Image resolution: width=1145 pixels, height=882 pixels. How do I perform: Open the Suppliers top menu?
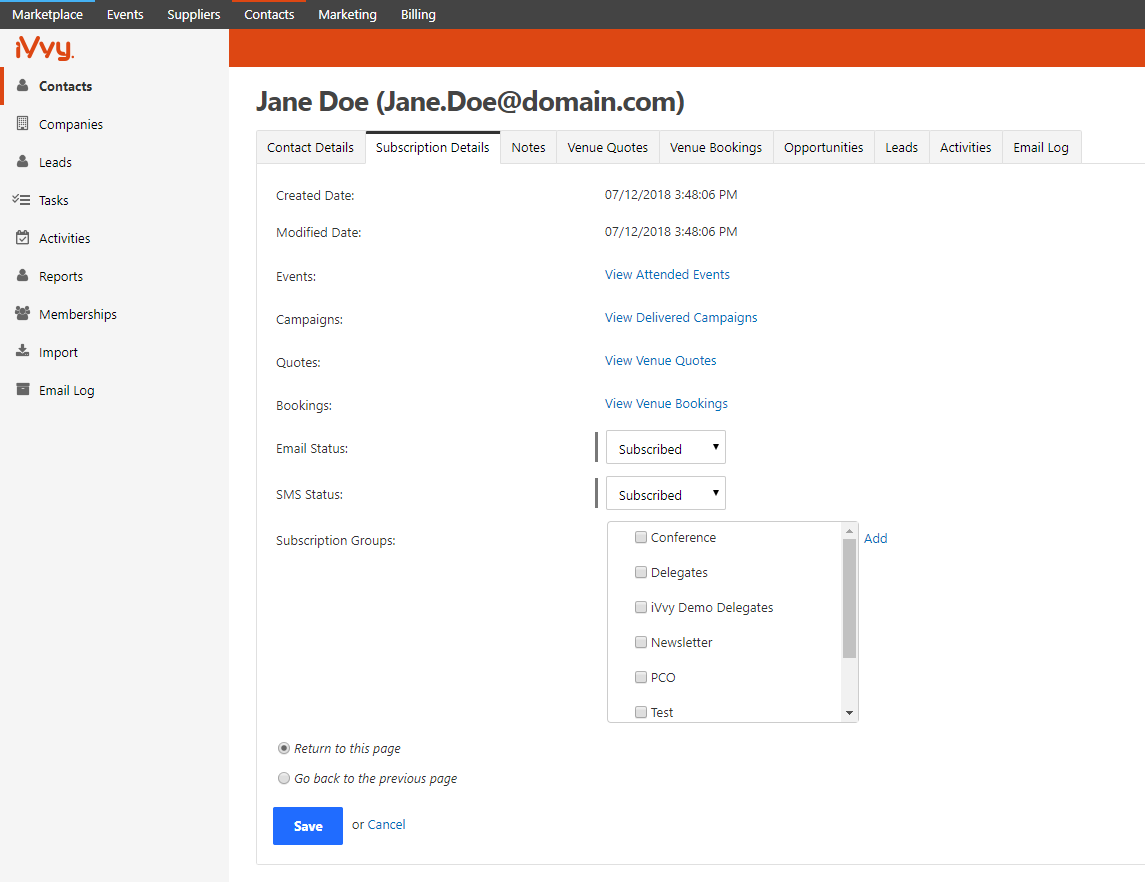coord(194,15)
